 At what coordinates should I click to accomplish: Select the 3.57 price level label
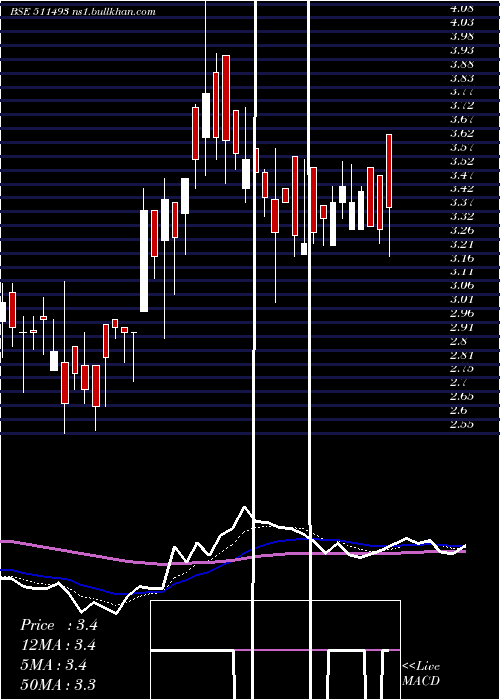462,147
